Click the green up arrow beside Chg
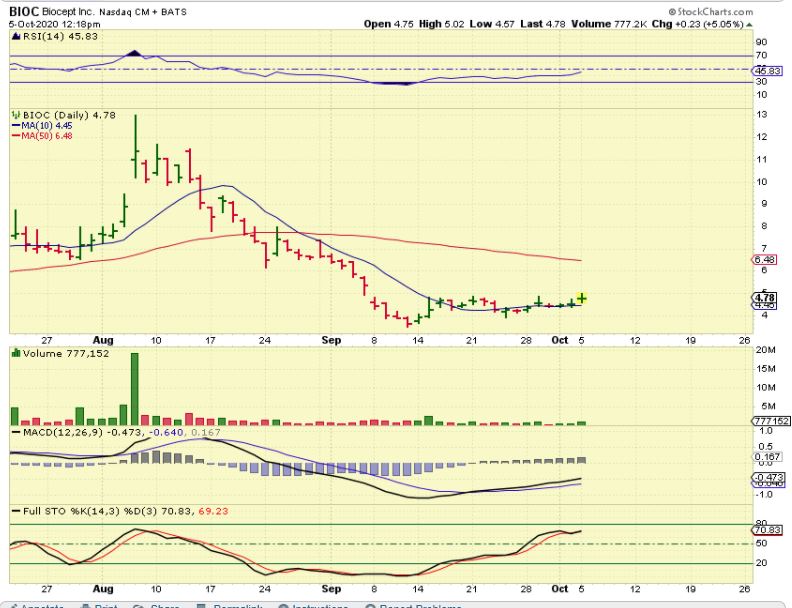 749,24
